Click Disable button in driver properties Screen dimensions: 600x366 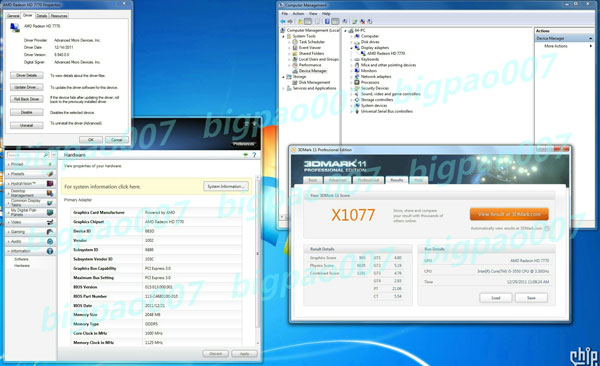tap(26, 113)
